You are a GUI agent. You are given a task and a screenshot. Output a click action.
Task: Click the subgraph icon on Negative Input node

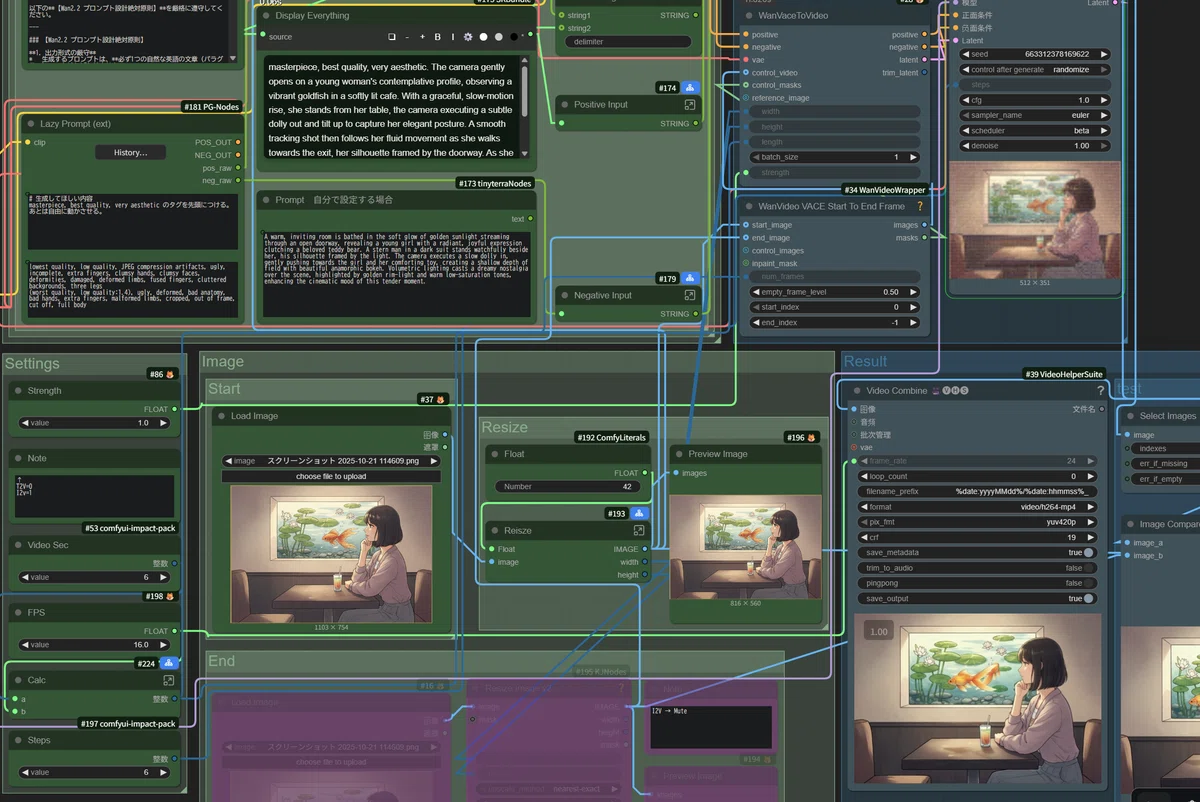[690, 296]
